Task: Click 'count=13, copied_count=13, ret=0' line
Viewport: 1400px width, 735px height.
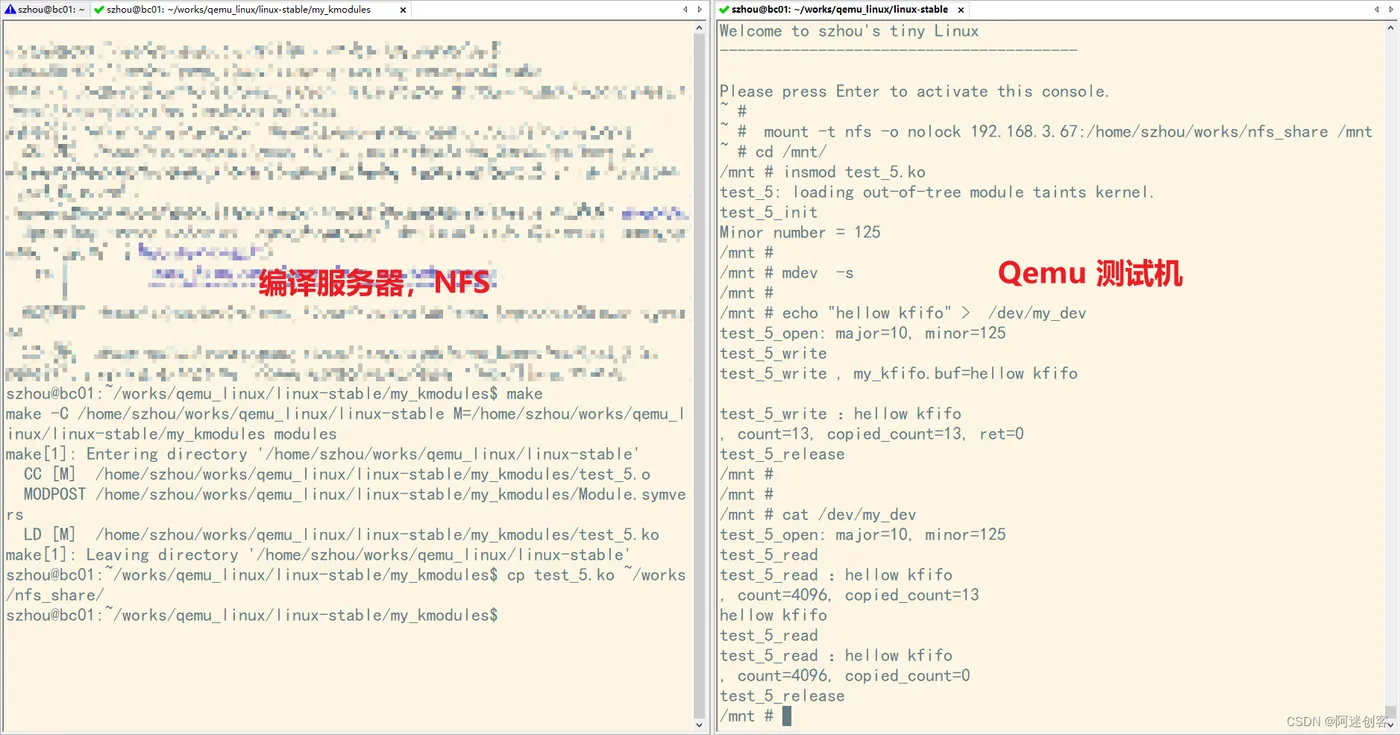Action: [x=872, y=434]
